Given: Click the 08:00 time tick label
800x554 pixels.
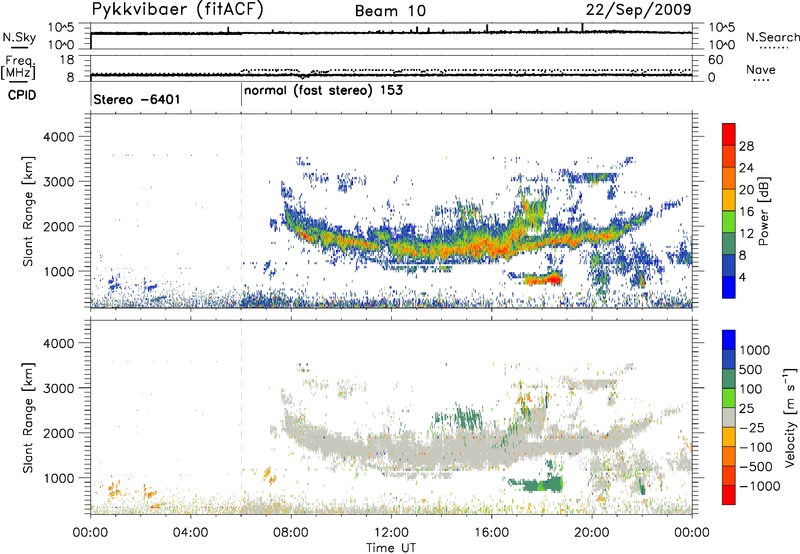Looking at the screenshot, I should click(x=291, y=533).
